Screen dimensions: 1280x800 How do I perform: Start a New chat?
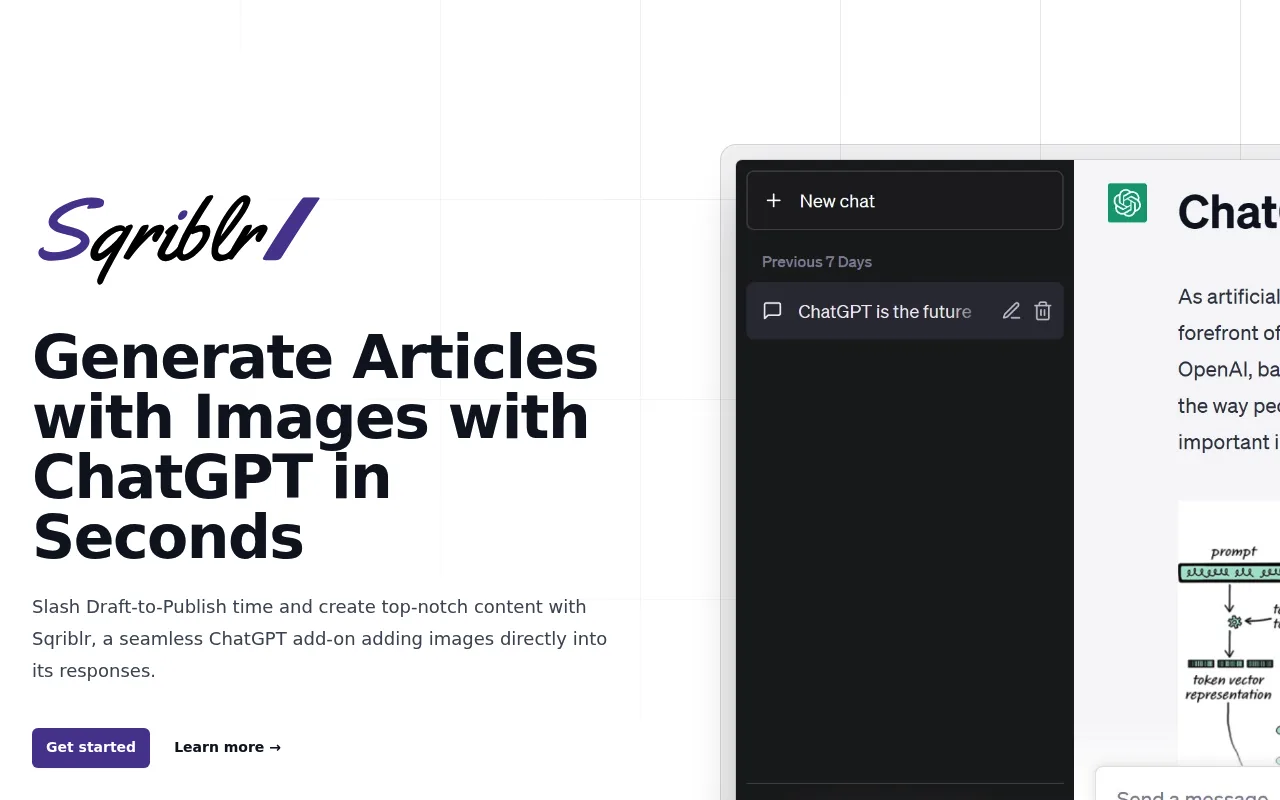[905, 201]
